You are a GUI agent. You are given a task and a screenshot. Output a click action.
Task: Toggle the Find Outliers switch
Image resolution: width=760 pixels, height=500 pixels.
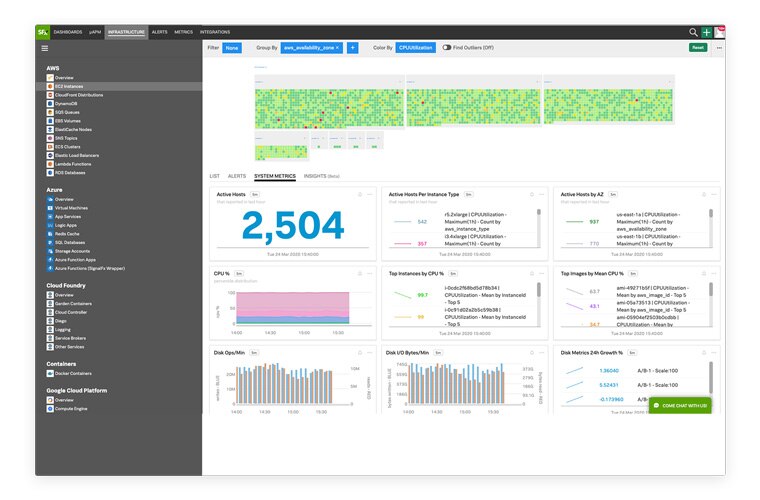[x=446, y=47]
